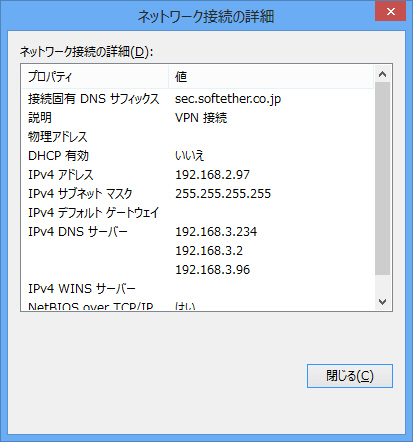Click the scrollbar up arrow
The image size is (413, 442).
point(382,74)
